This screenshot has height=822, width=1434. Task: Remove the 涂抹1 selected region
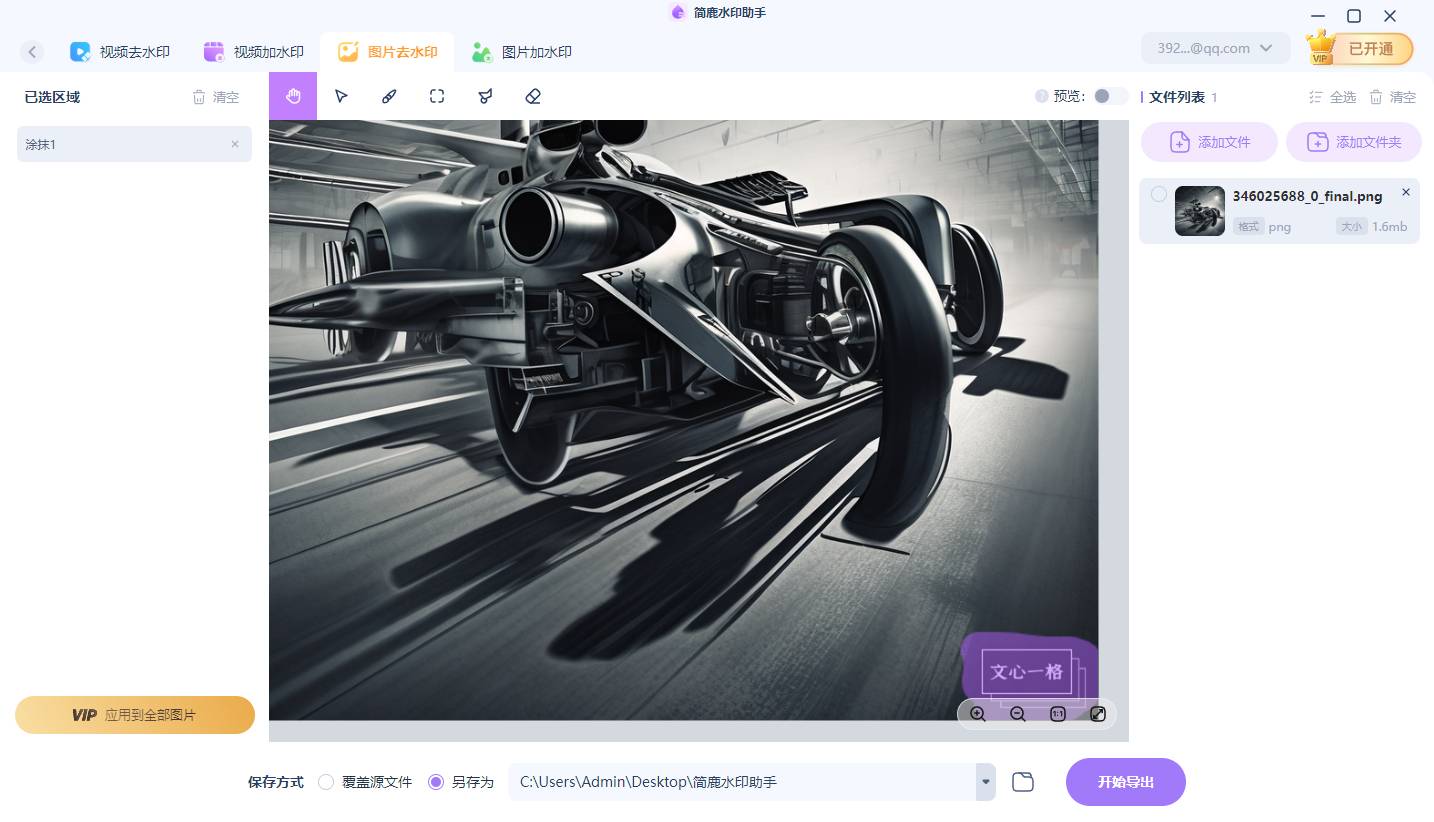point(235,144)
